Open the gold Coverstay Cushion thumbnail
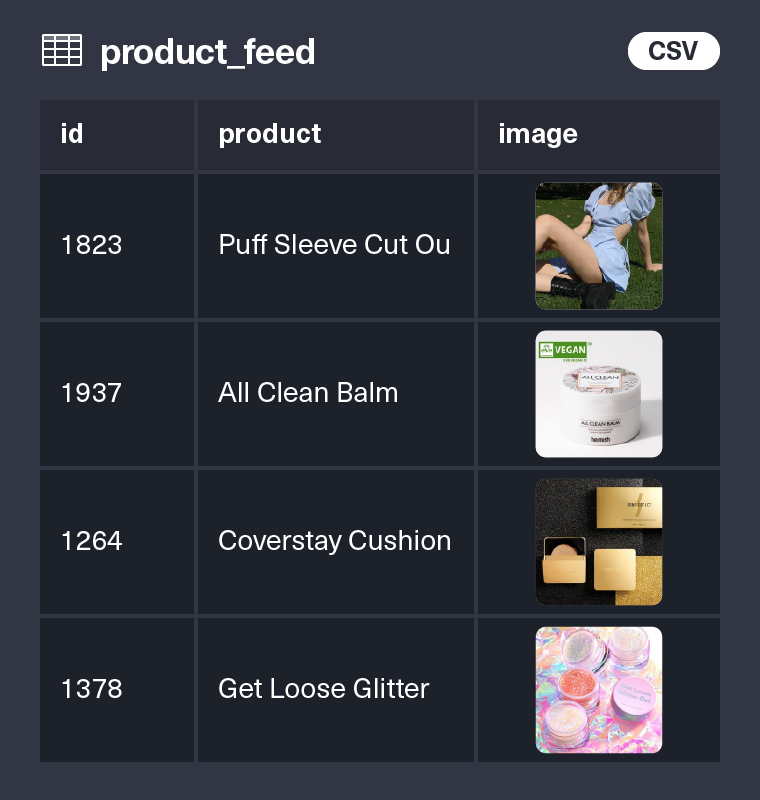Image resolution: width=760 pixels, height=800 pixels. [x=599, y=541]
